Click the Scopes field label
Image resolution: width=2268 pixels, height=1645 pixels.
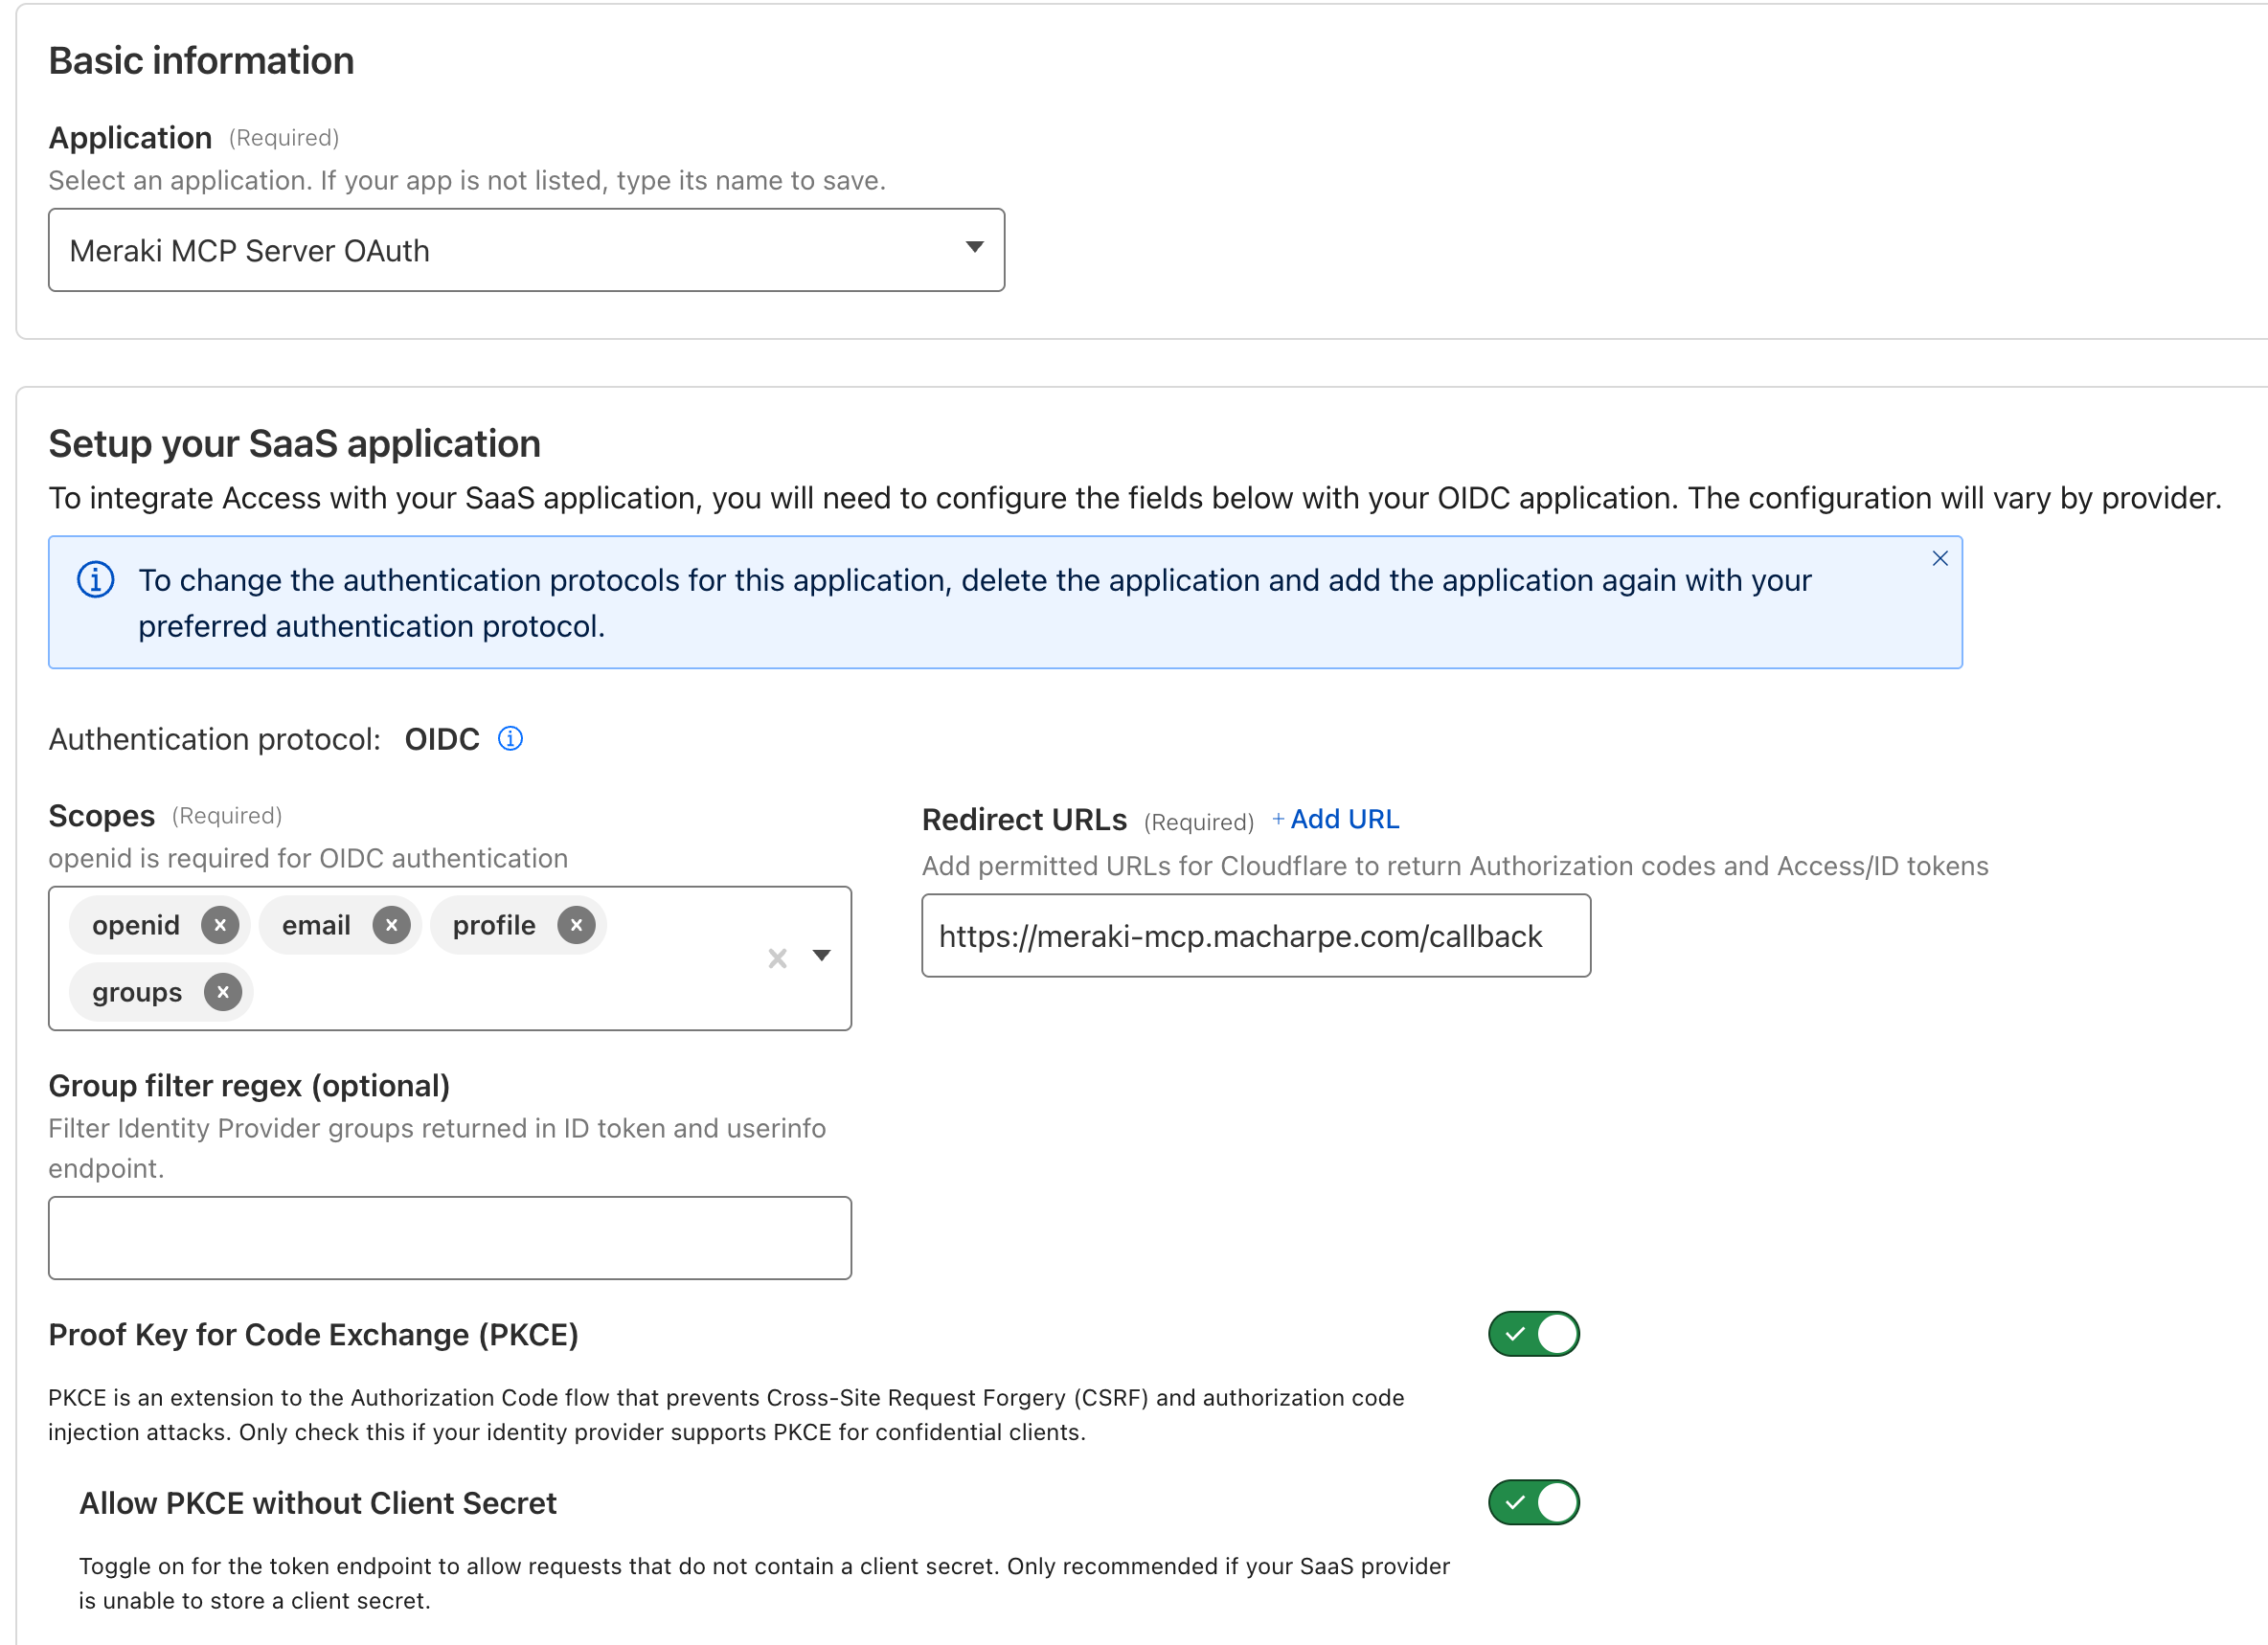click(102, 816)
